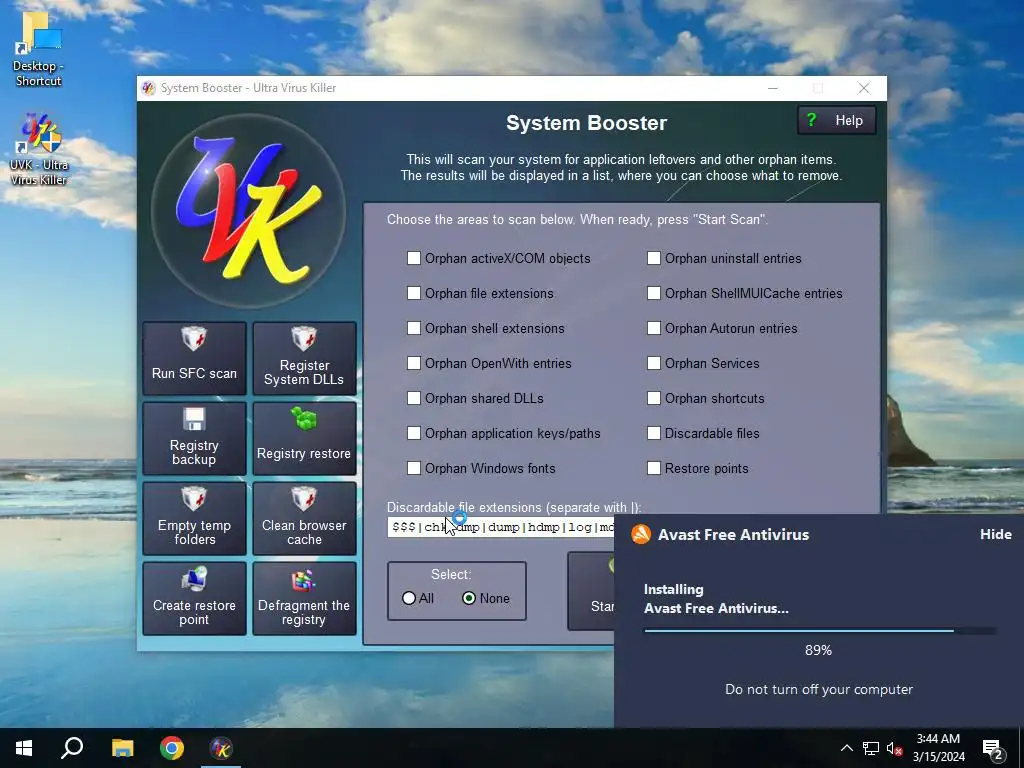Screen dimensions: 1024x768
Task: Open the Registry restore tool
Action: 304,438
